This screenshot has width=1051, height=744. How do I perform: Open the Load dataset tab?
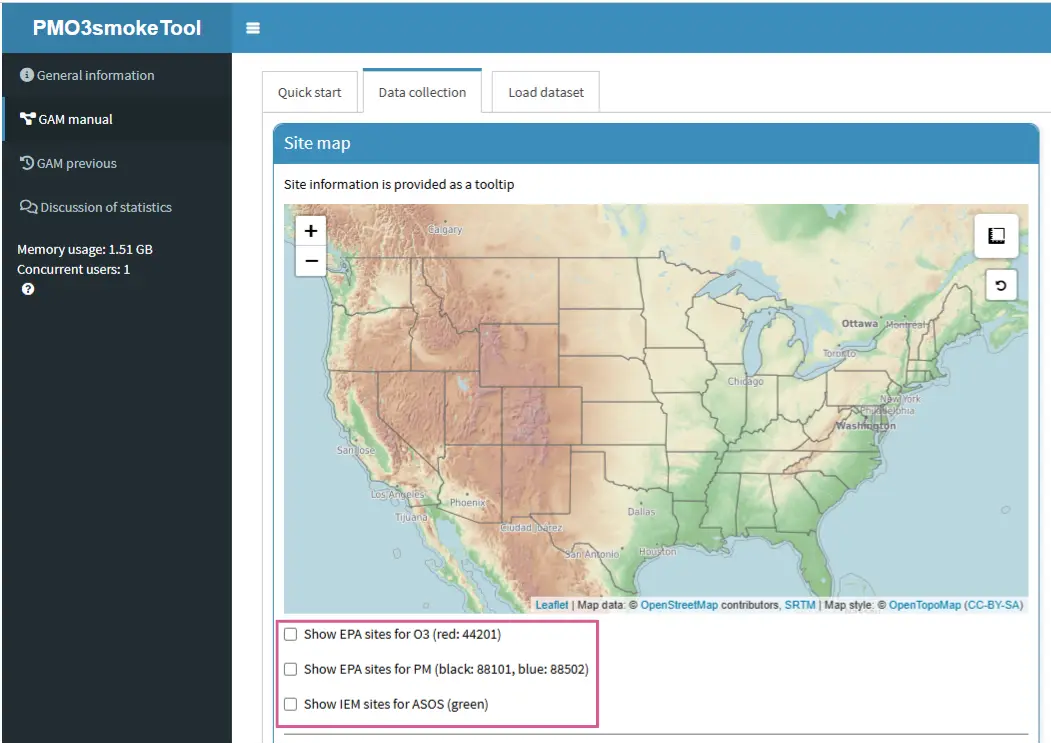[546, 92]
